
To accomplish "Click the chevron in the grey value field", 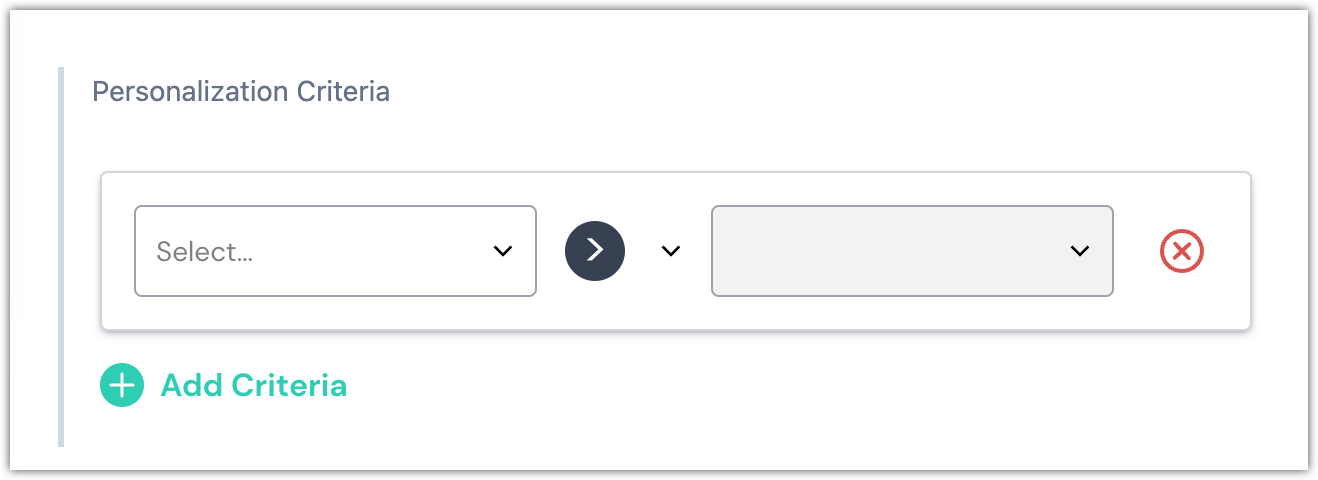I will pos(1079,251).
